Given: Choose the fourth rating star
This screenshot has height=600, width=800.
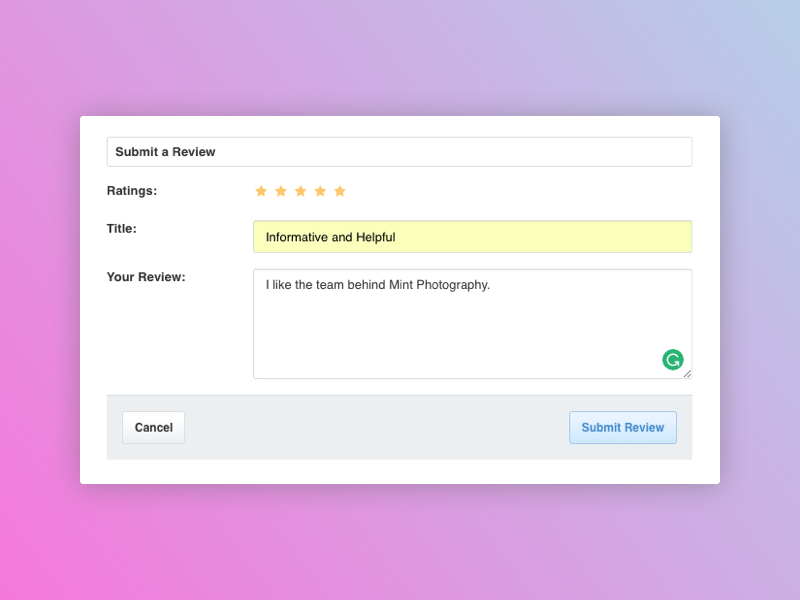Looking at the screenshot, I should pos(320,191).
